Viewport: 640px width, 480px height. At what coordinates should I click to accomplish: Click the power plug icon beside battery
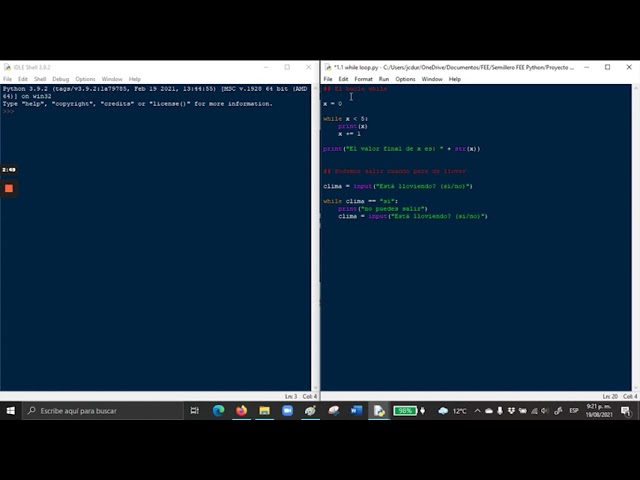tap(423, 411)
